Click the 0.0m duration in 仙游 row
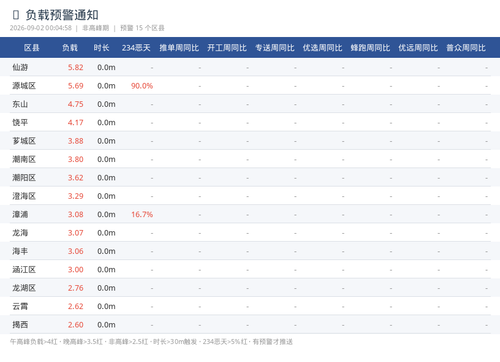500x362 pixels. [106, 67]
